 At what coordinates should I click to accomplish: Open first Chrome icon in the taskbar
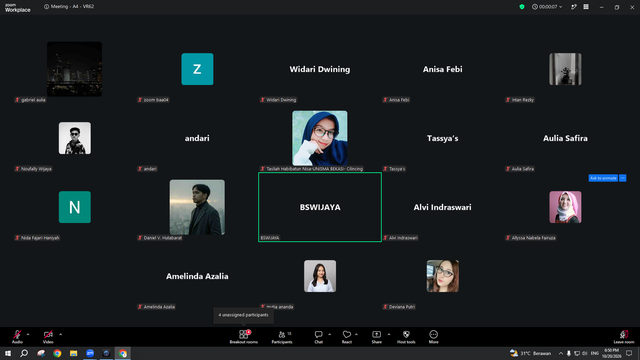pyautogui.click(x=57, y=353)
